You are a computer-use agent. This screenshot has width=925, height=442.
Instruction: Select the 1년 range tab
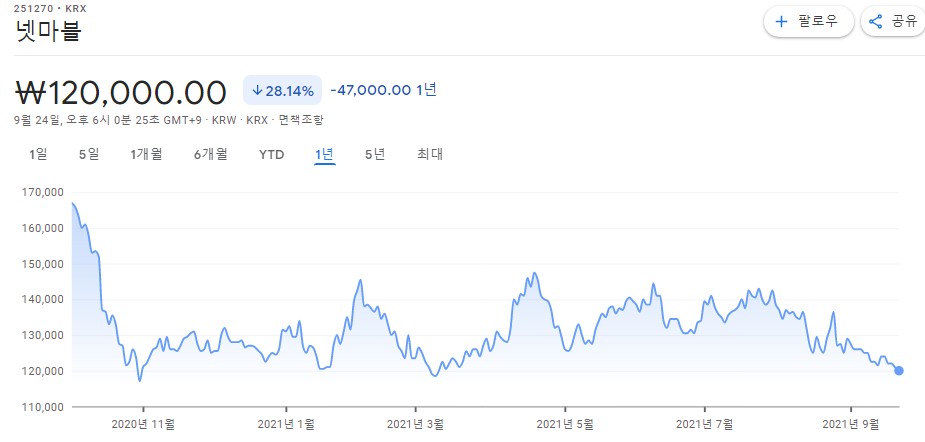pyautogui.click(x=324, y=155)
